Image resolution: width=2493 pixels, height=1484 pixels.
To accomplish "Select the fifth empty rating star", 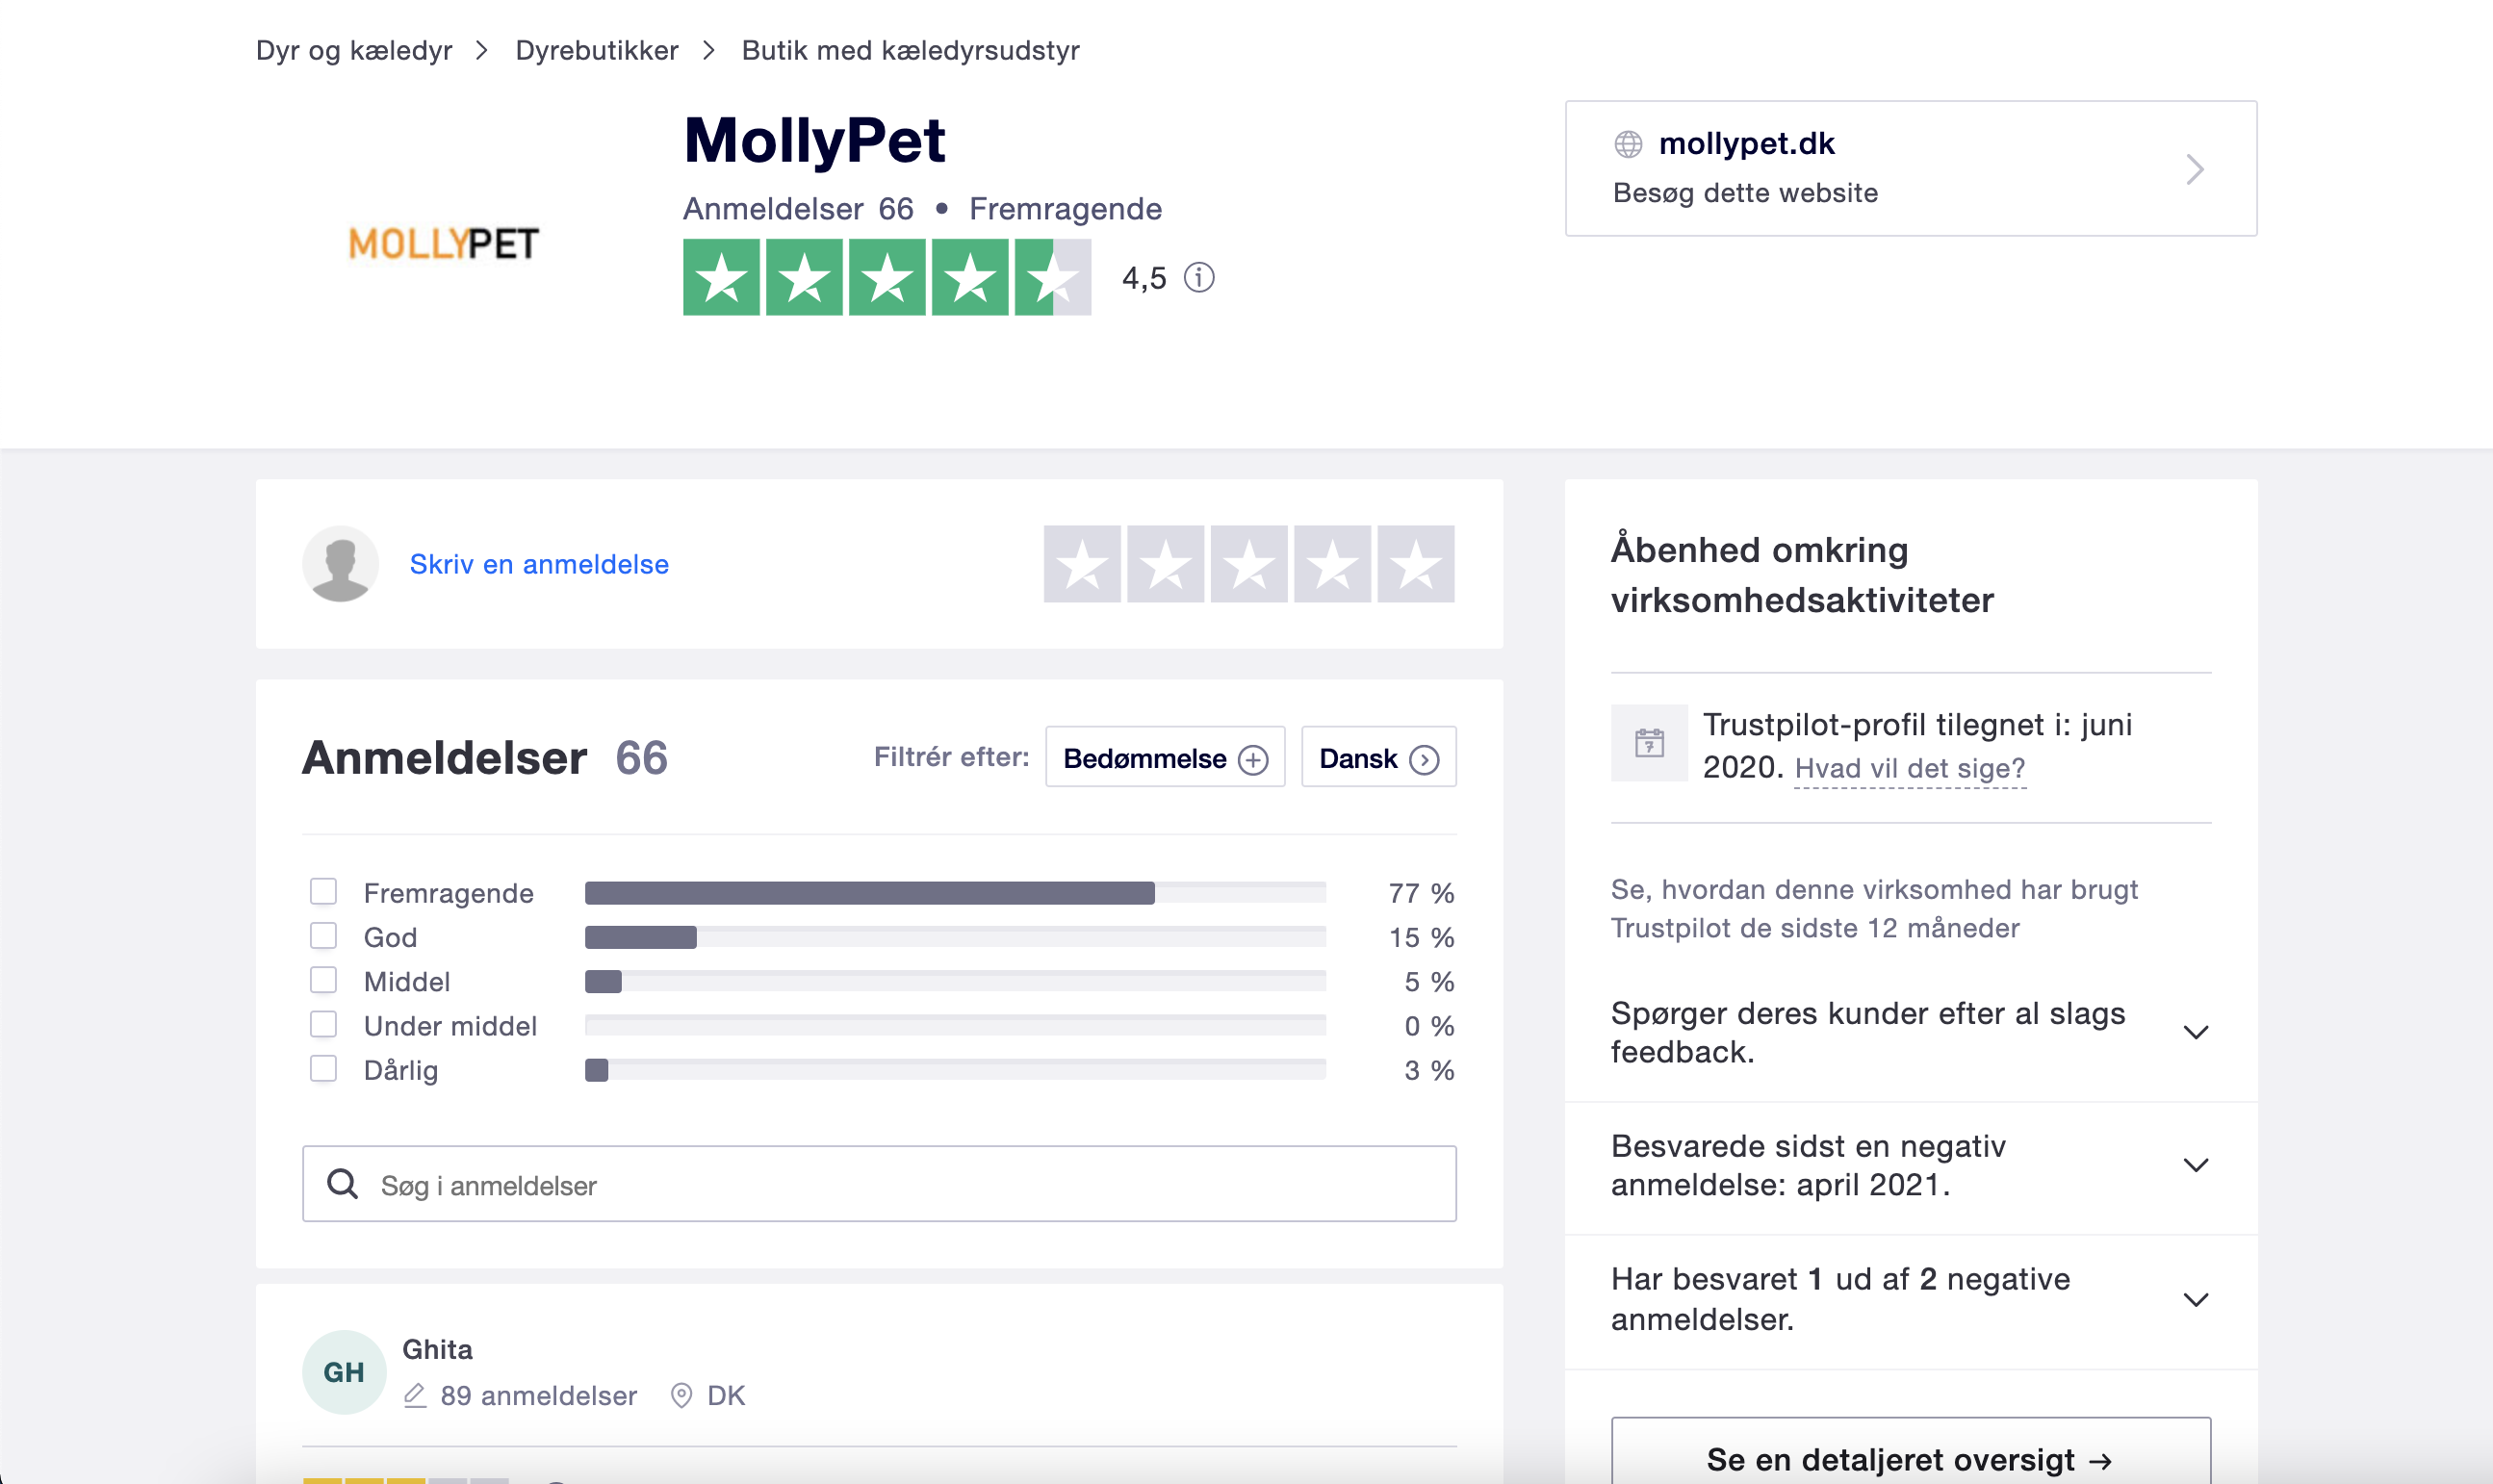I will 1415,564.
